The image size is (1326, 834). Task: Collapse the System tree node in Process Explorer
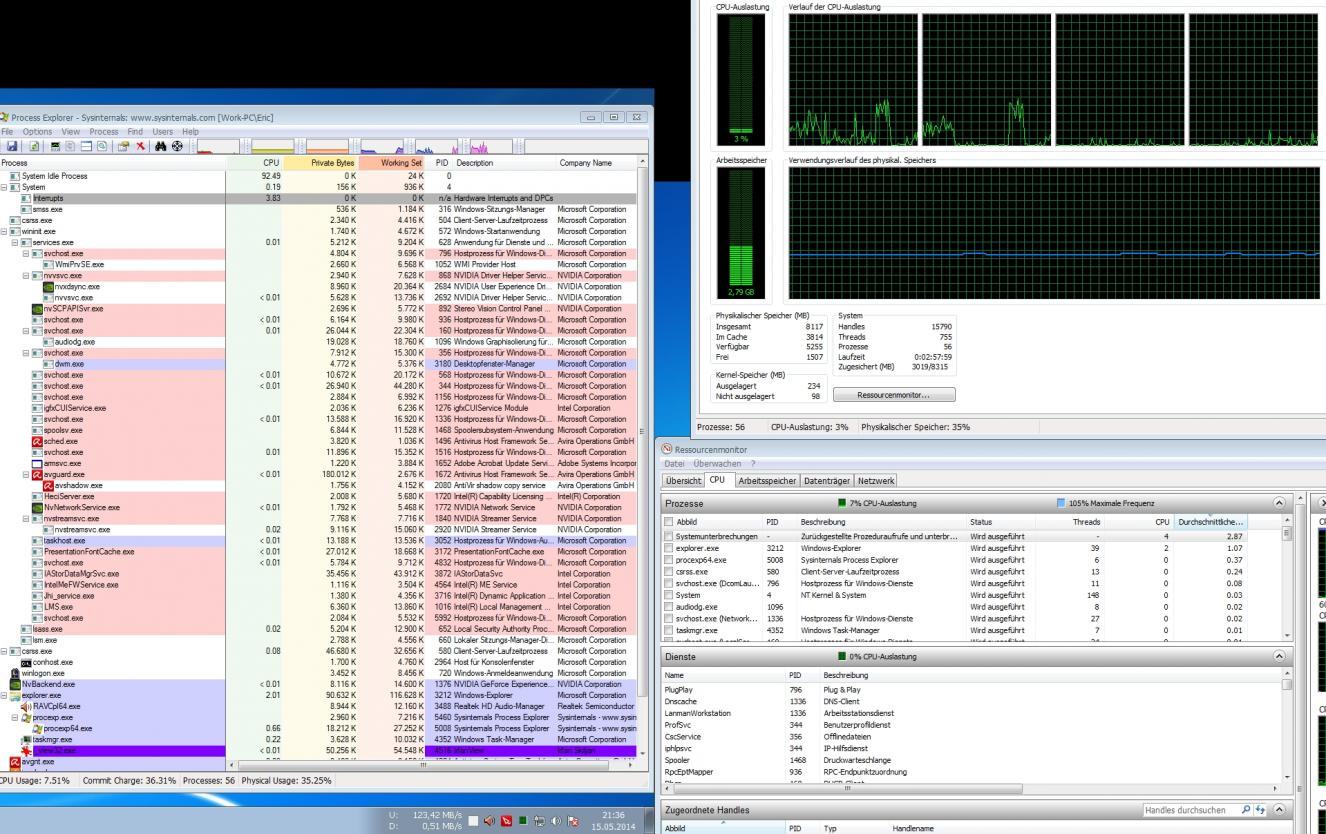click(x=4, y=187)
